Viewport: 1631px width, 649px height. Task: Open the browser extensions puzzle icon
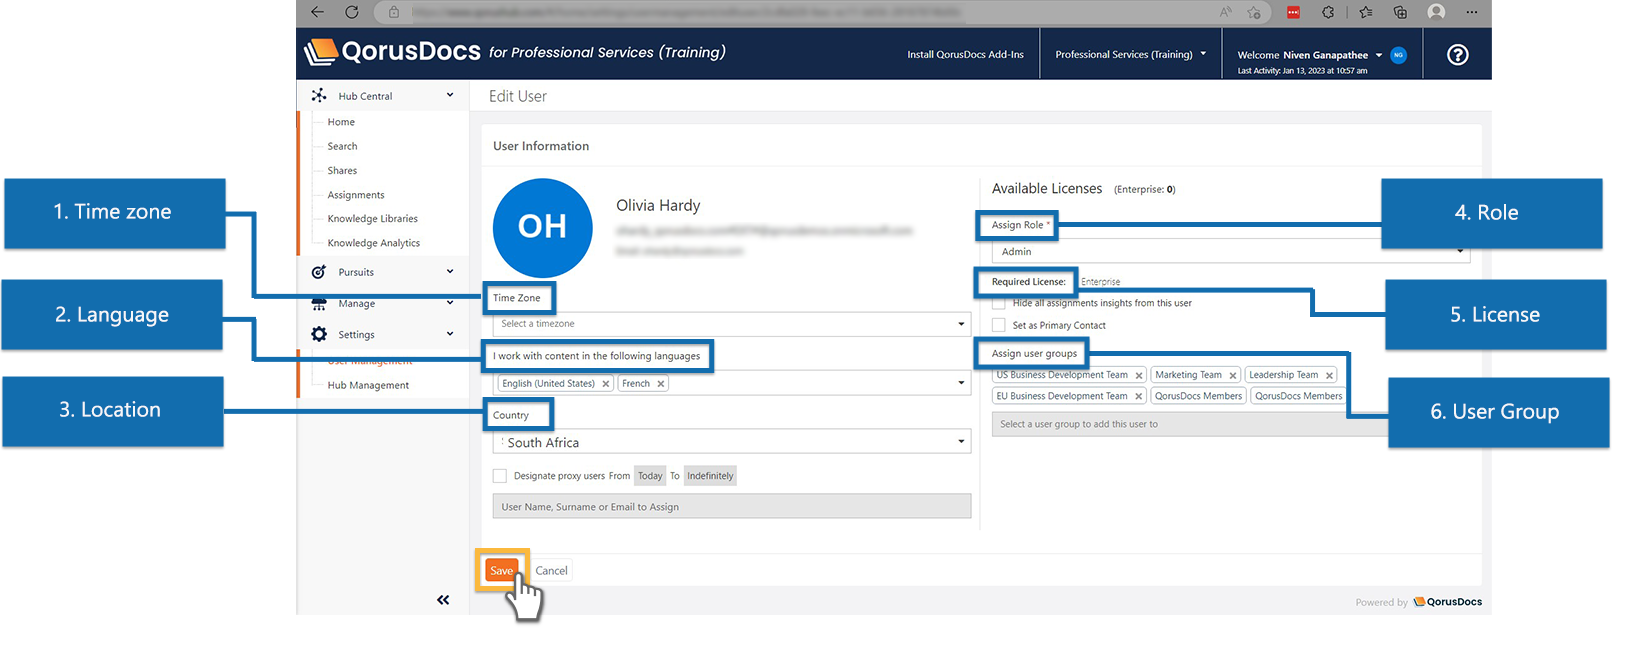(x=1328, y=12)
